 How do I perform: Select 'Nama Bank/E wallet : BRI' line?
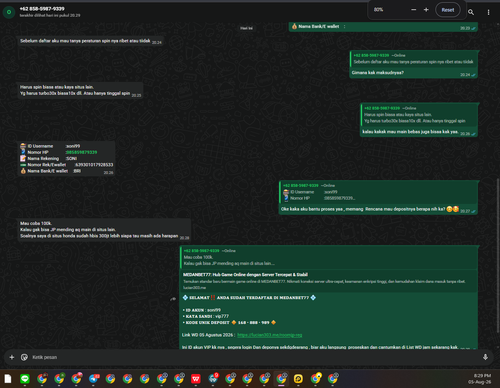pos(51,171)
